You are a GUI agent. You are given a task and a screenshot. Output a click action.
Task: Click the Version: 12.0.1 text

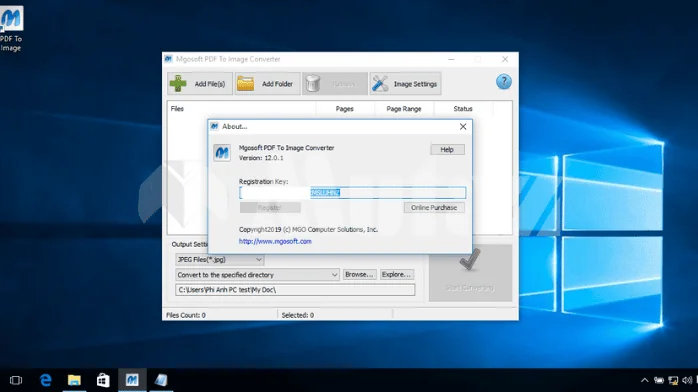click(x=261, y=158)
